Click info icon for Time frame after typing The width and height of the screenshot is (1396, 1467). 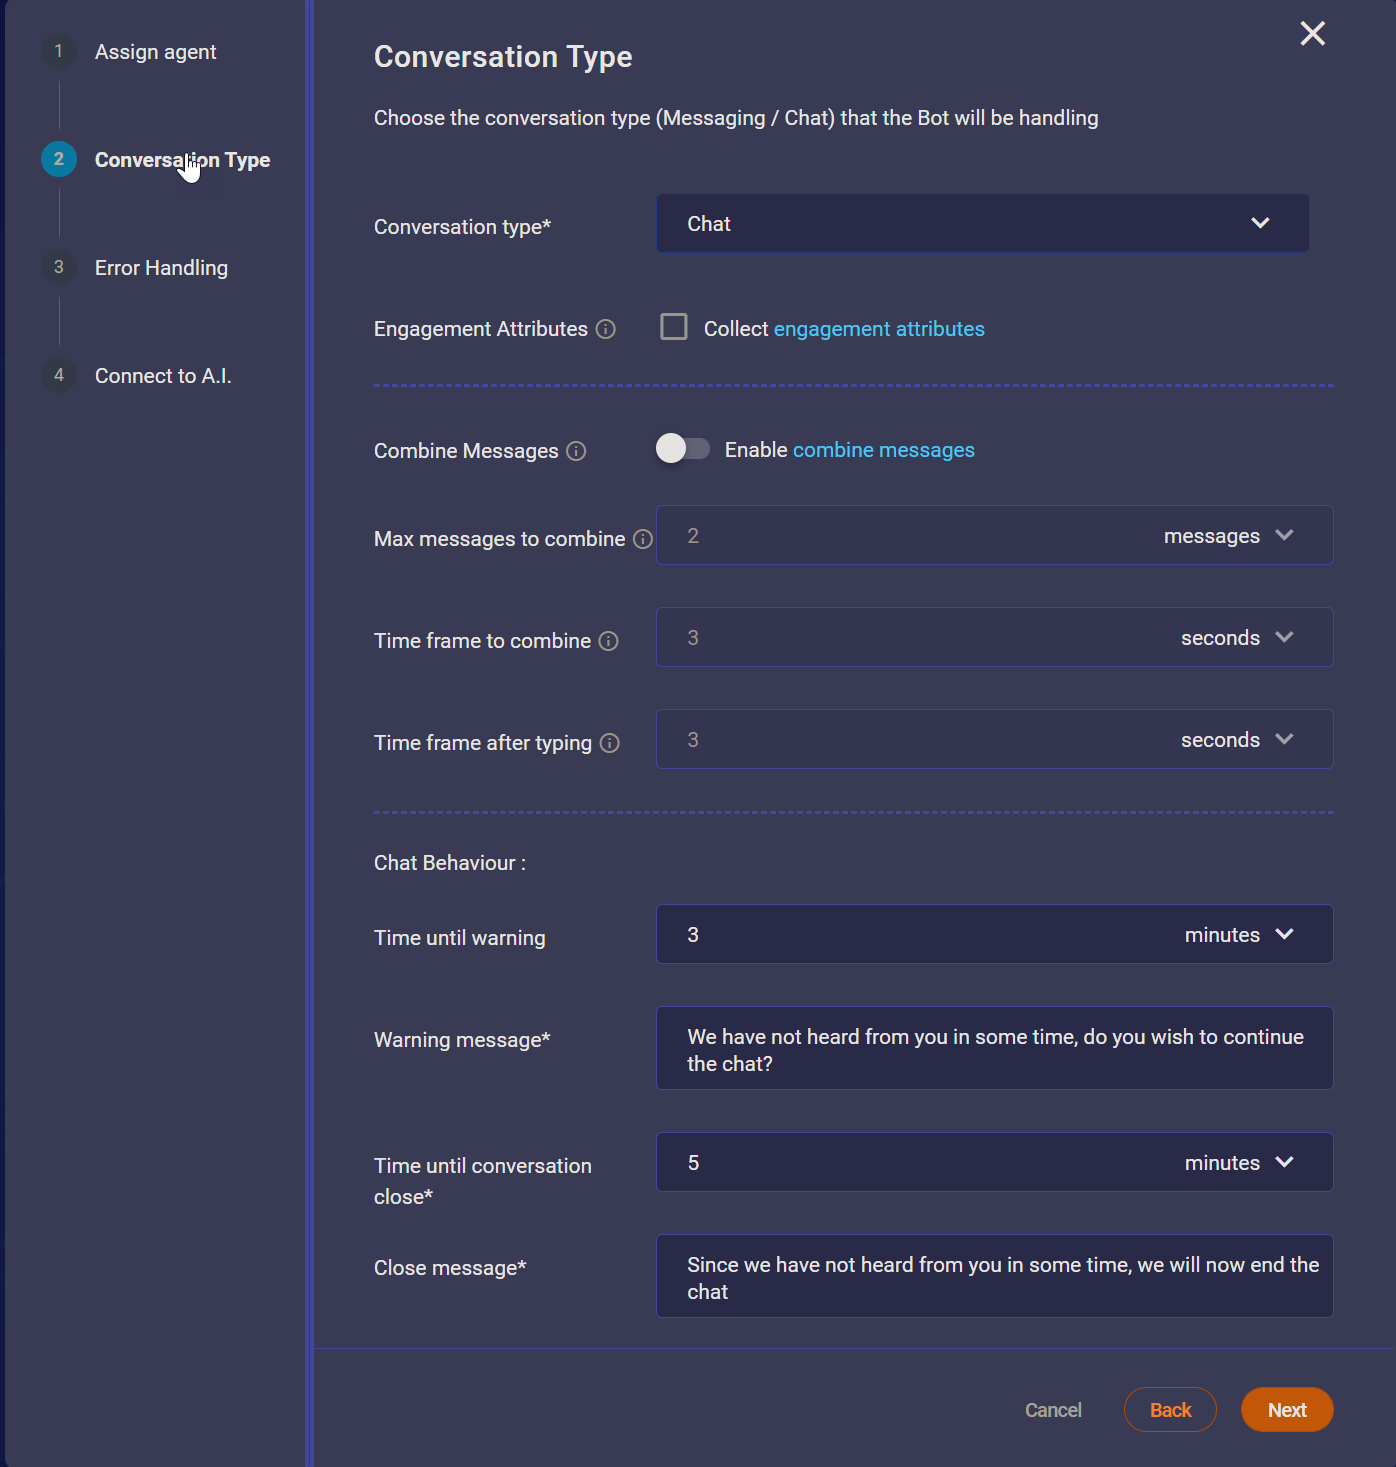pos(610,743)
